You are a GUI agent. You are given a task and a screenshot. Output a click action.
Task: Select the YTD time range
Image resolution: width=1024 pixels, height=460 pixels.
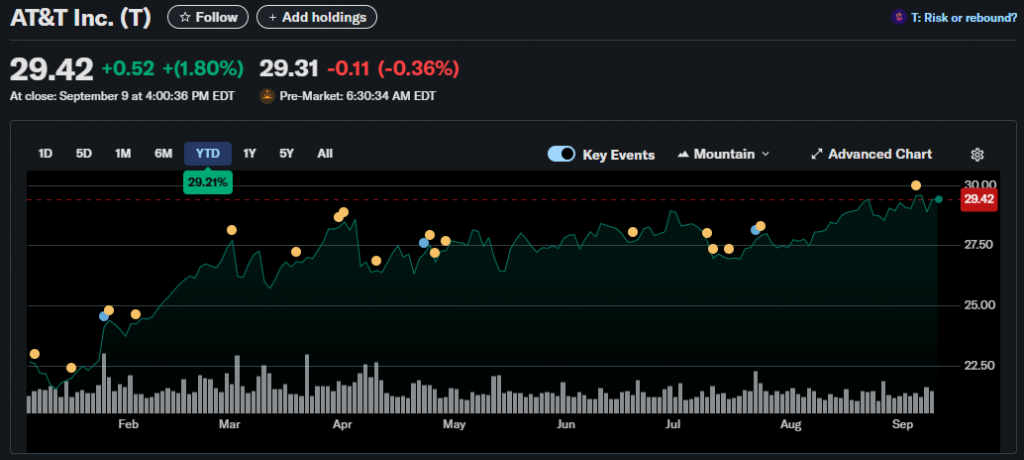coord(208,154)
